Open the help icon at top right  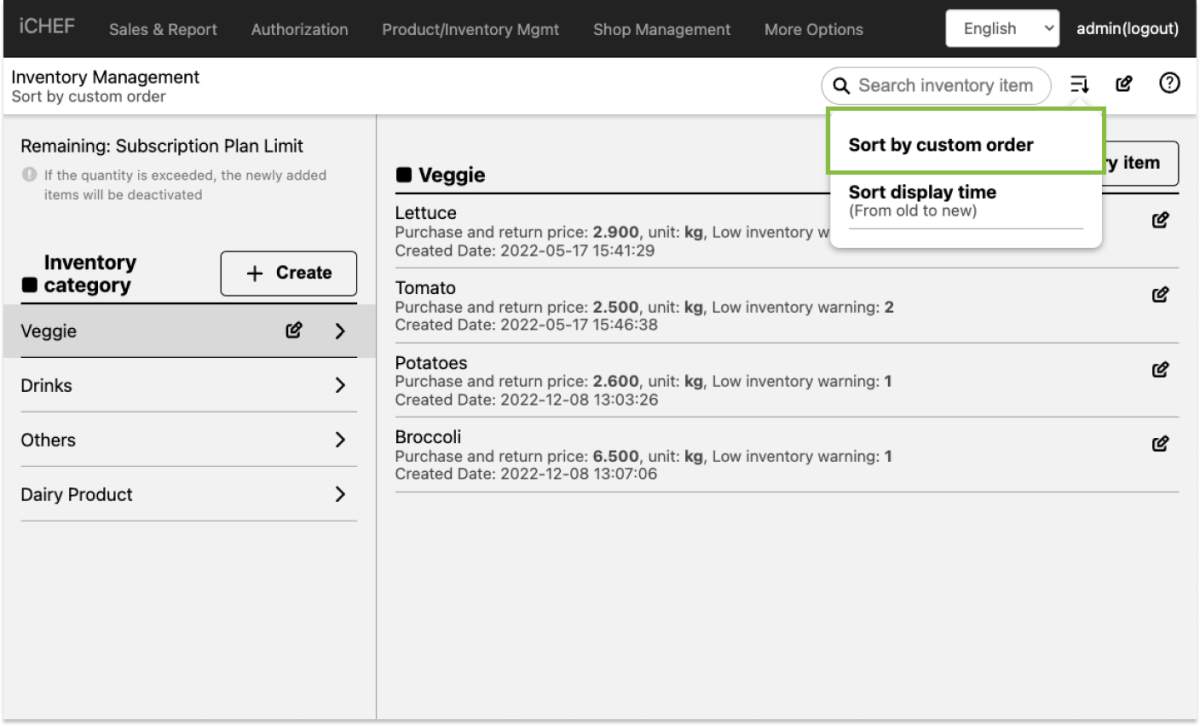(1168, 84)
